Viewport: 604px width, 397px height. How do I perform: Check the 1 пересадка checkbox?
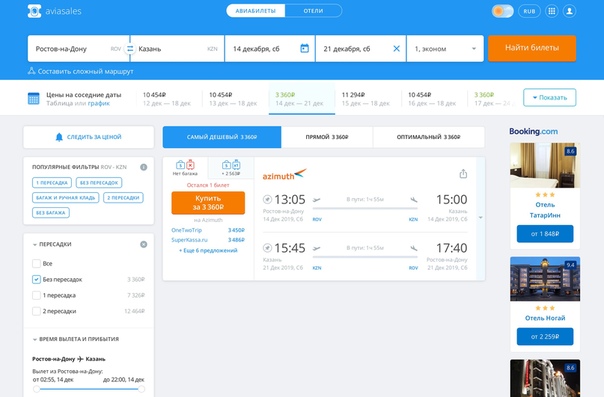[x=37, y=295]
